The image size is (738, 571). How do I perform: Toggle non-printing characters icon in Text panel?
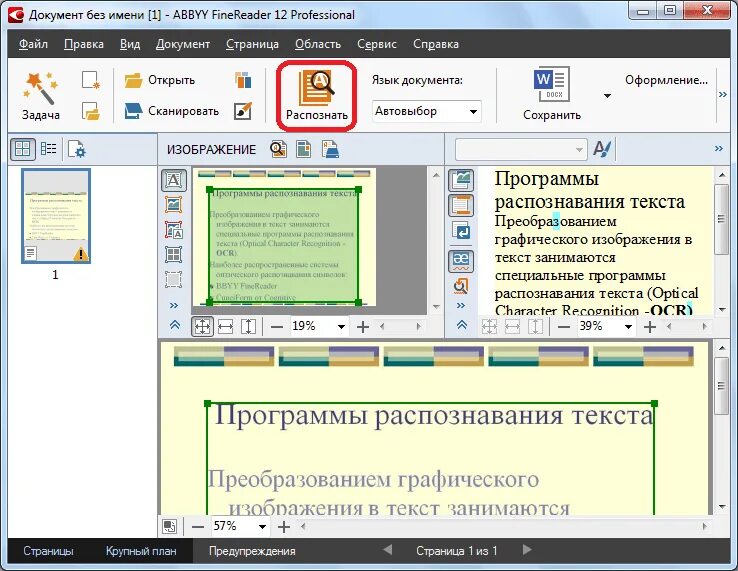click(x=461, y=231)
